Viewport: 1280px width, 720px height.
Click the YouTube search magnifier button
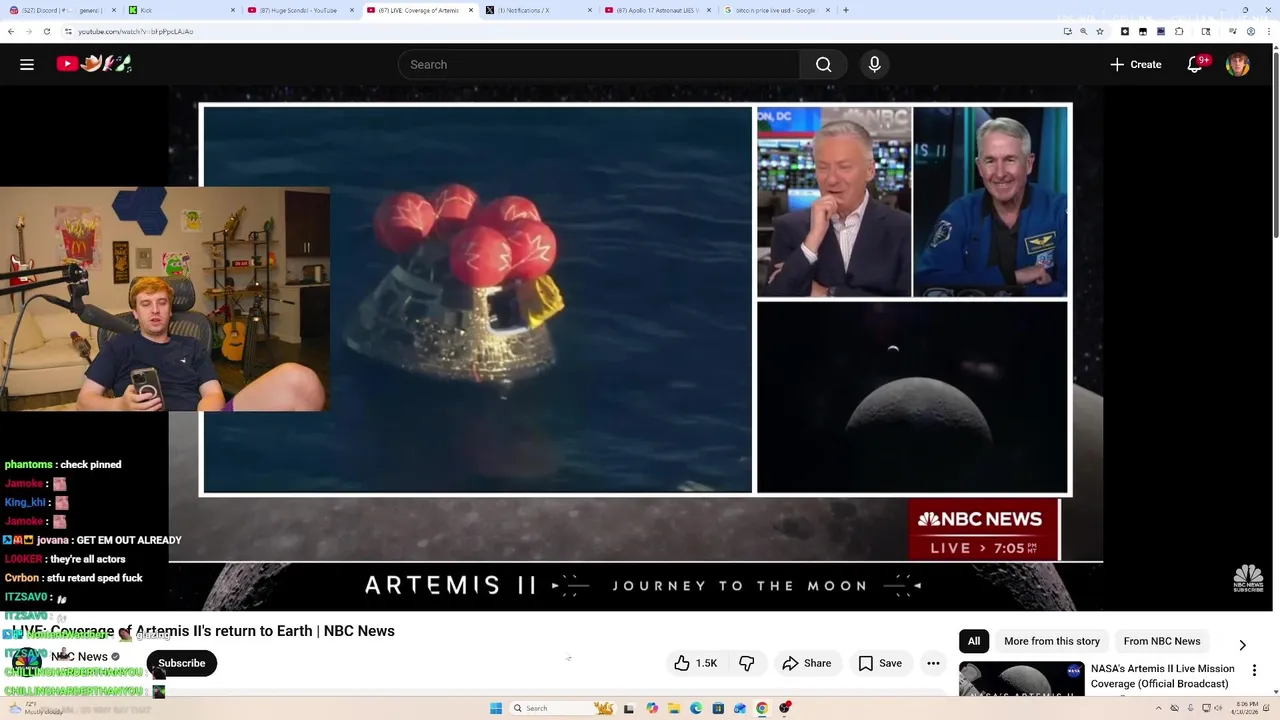pyautogui.click(x=823, y=64)
